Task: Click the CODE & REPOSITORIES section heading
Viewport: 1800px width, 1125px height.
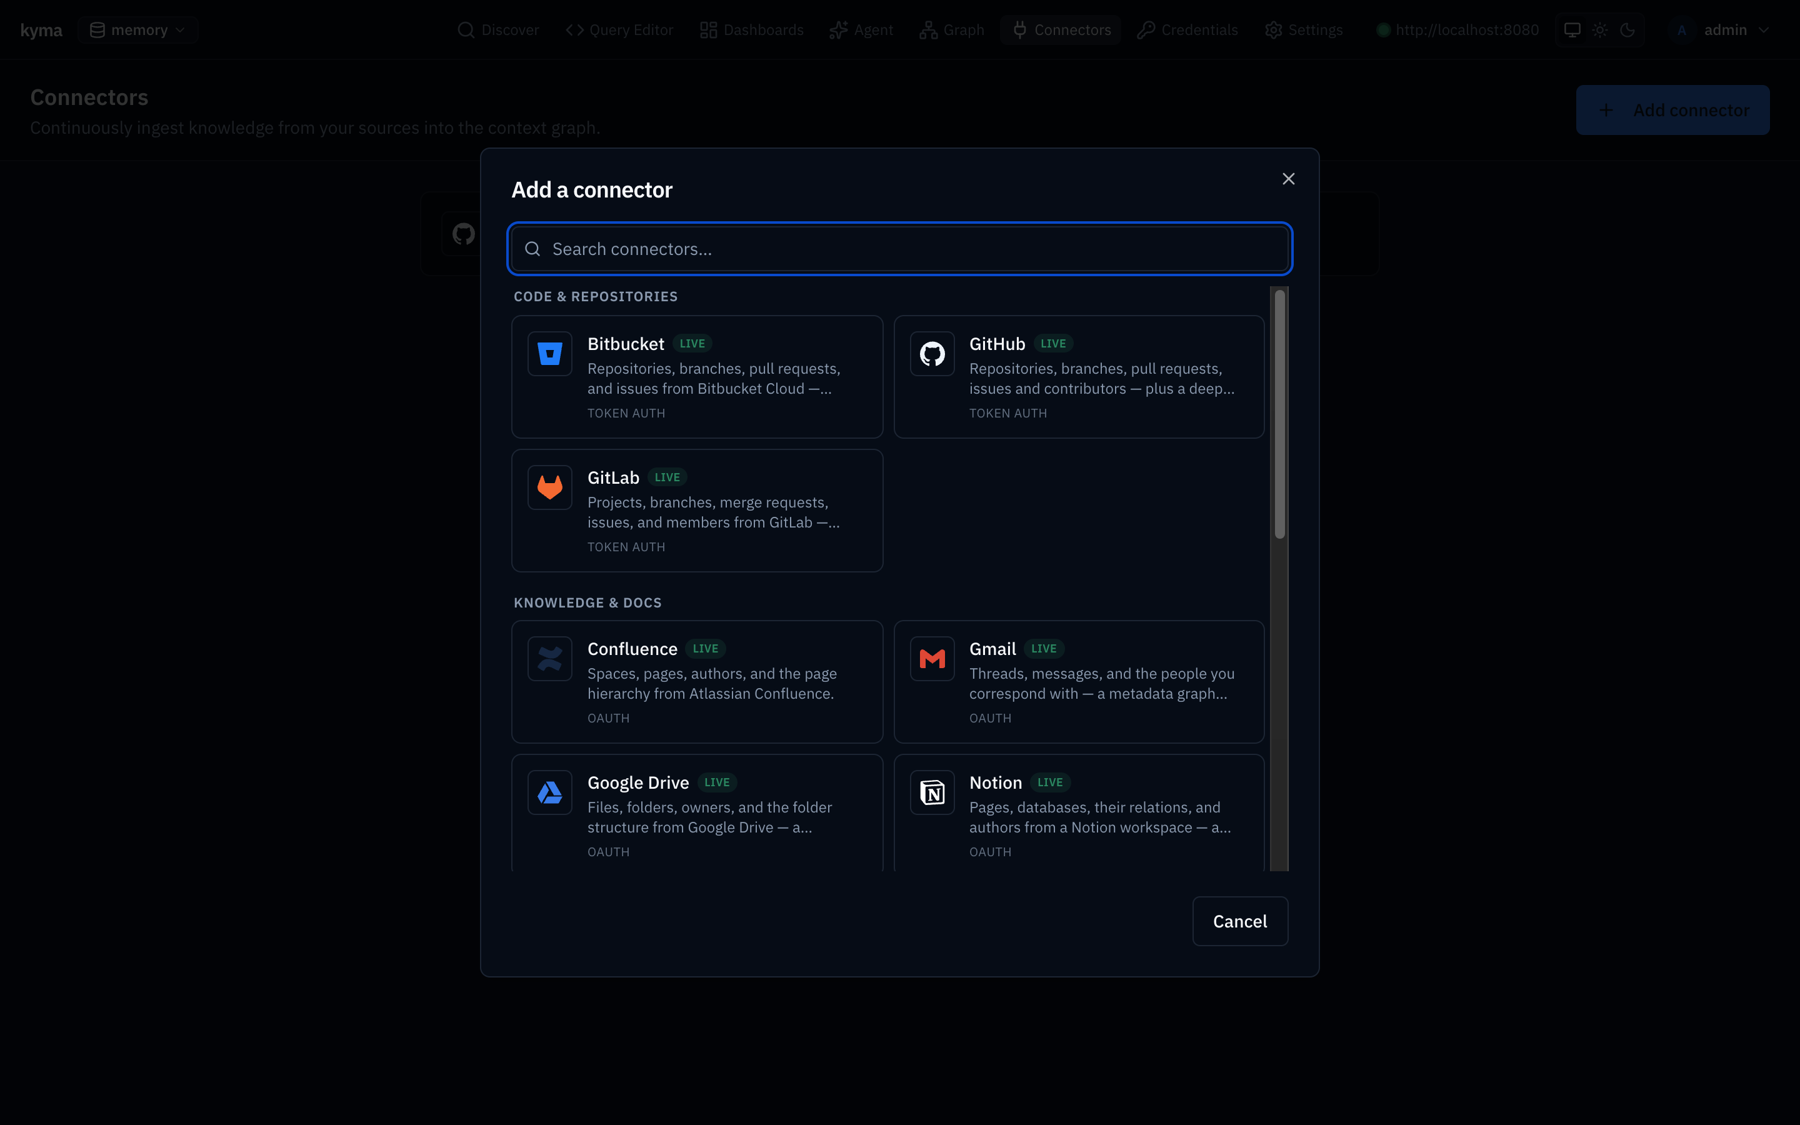Action: click(x=596, y=297)
